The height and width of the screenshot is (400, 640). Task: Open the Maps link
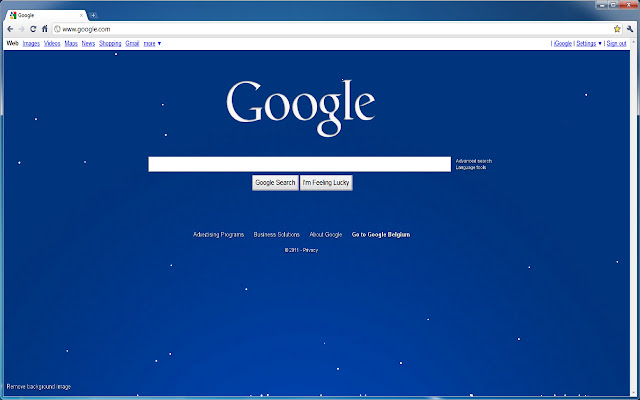click(71, 43)
